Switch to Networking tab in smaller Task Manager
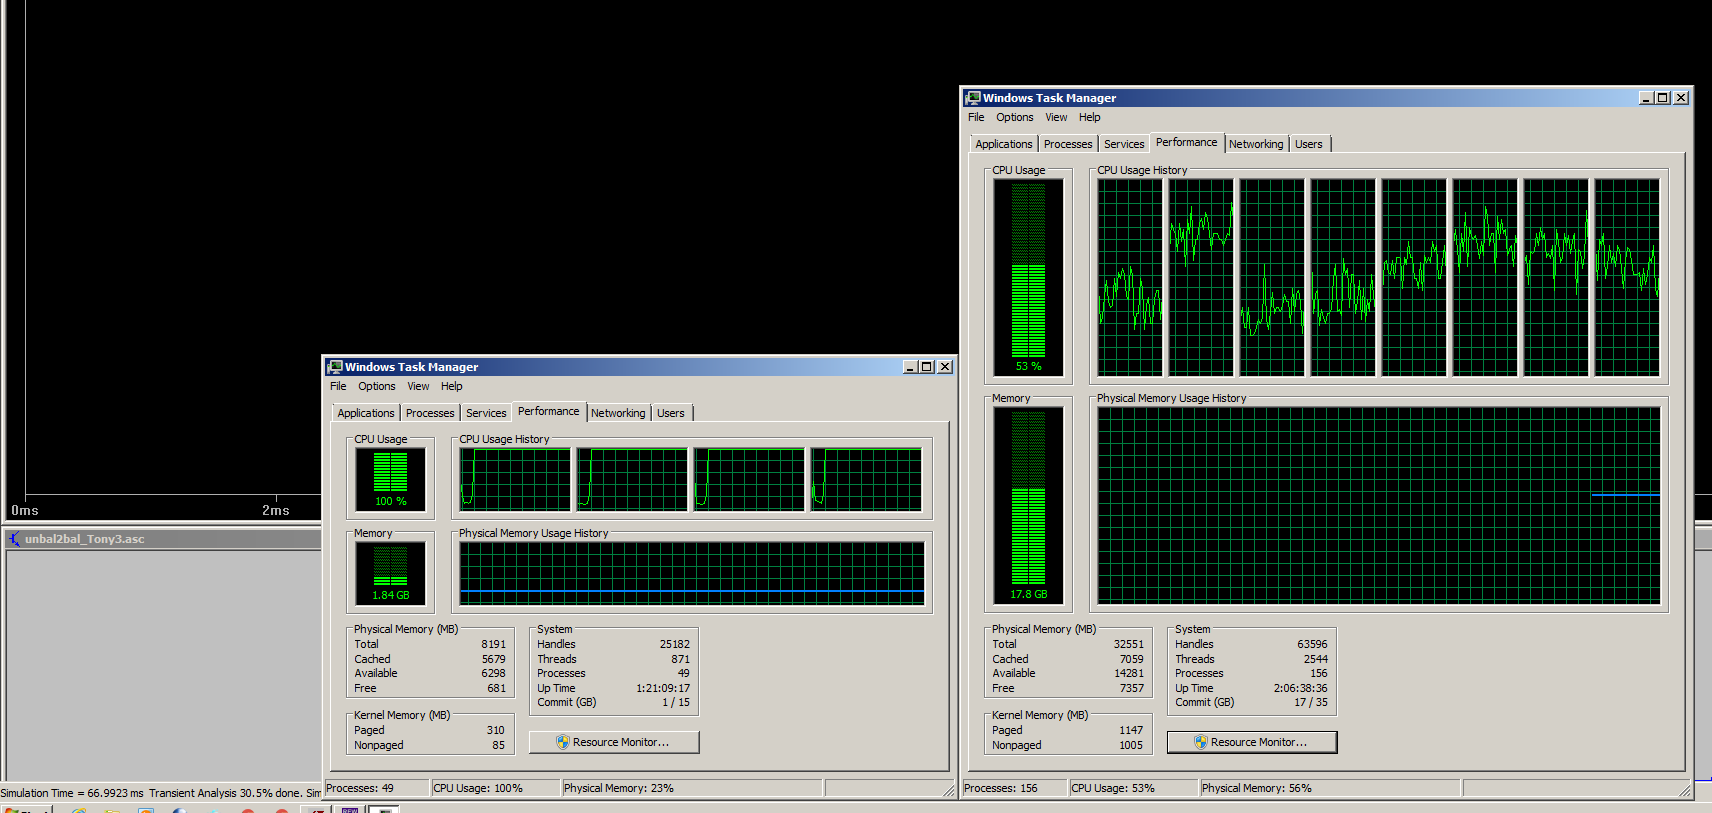Screen dimensions: 1712x813 (618, 413)
